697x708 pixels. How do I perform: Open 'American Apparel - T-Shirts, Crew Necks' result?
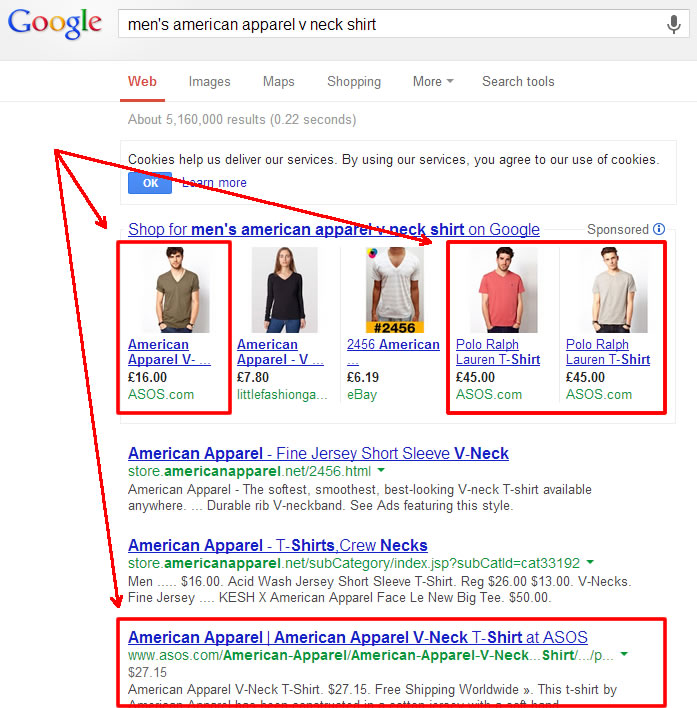278,545
